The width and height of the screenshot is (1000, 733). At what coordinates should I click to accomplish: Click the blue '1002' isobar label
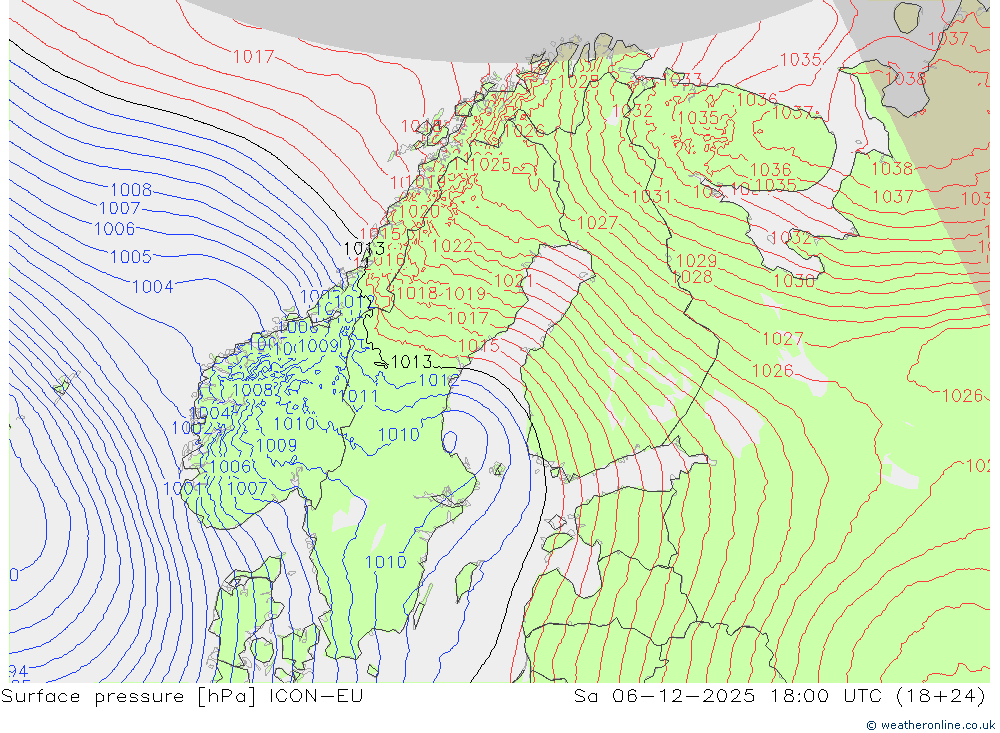(x=191, y=428)
